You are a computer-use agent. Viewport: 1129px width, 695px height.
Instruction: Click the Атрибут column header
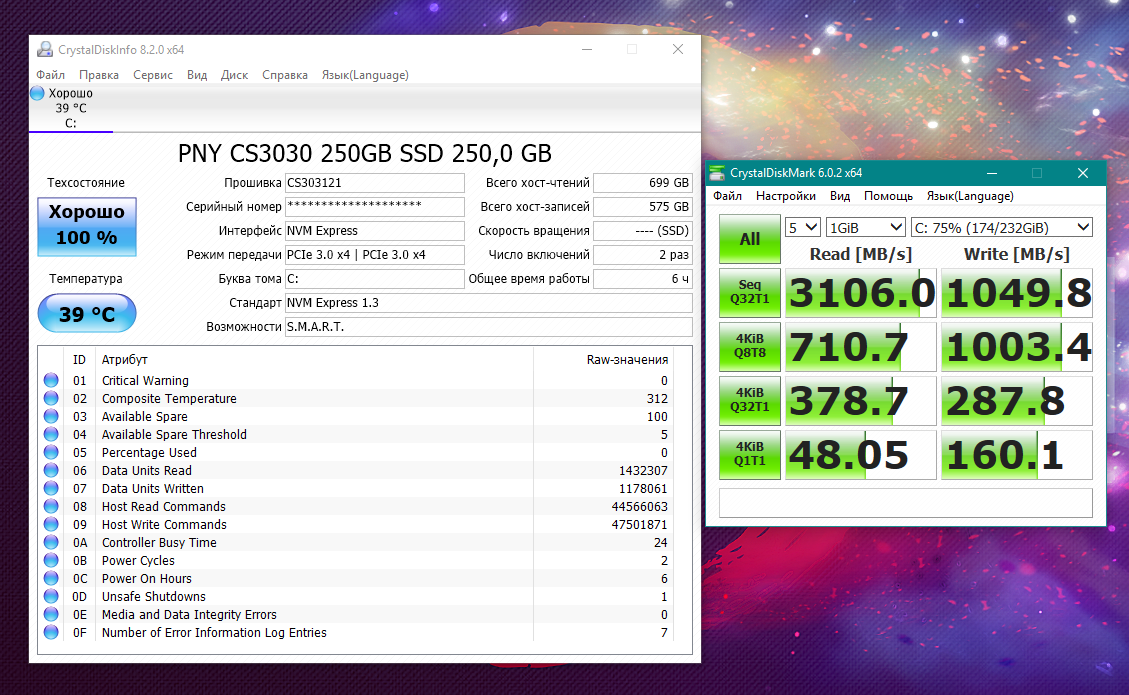click(x=125, y=359)
